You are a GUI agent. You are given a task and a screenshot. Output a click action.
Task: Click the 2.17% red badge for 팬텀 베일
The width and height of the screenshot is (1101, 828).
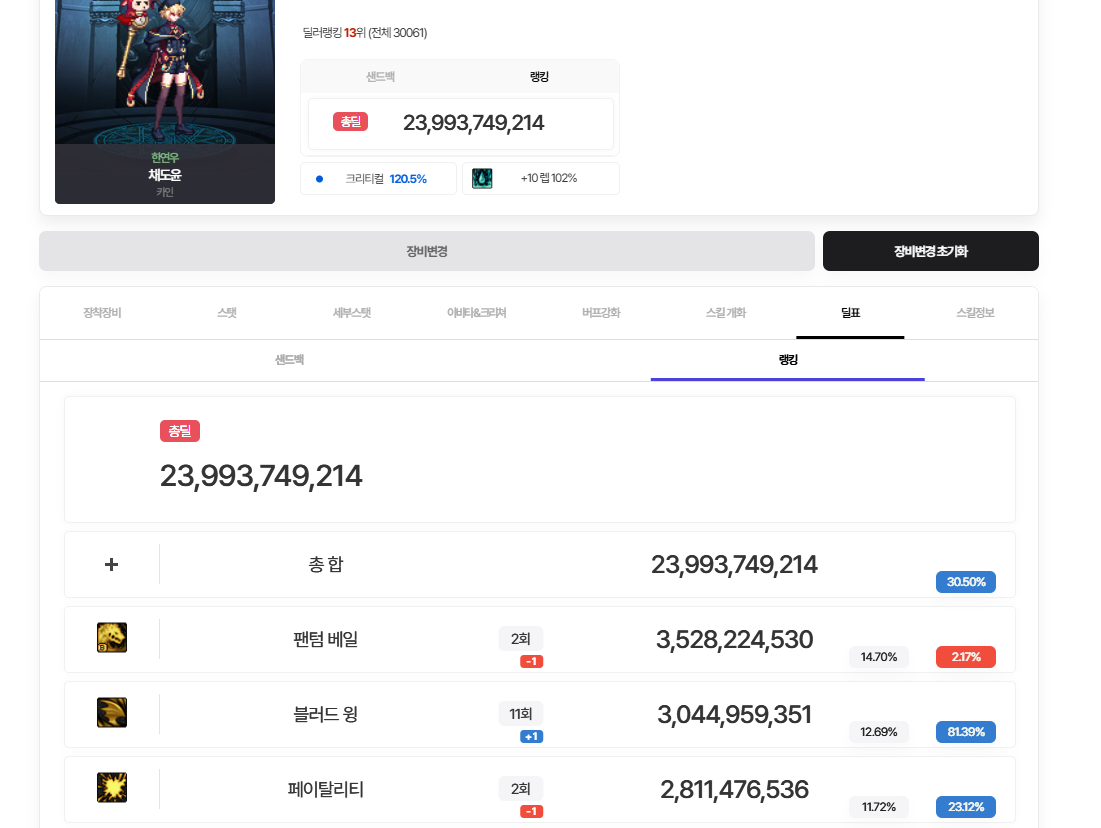pyautogui.click(x=965, y=657)
